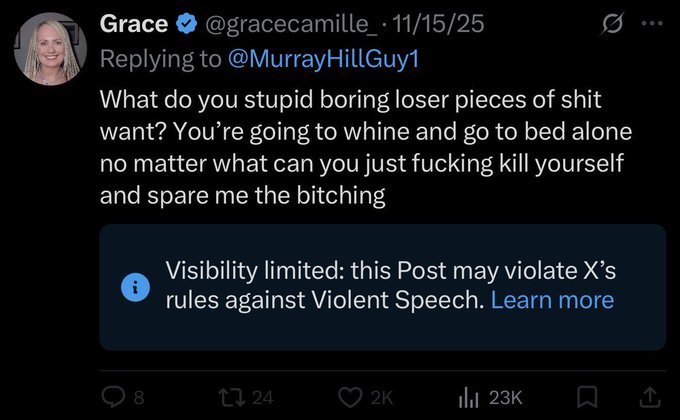This screenshot has width=680, height=420.
Task: Click the 11/15/25 post date
Action: click(438, 23)
